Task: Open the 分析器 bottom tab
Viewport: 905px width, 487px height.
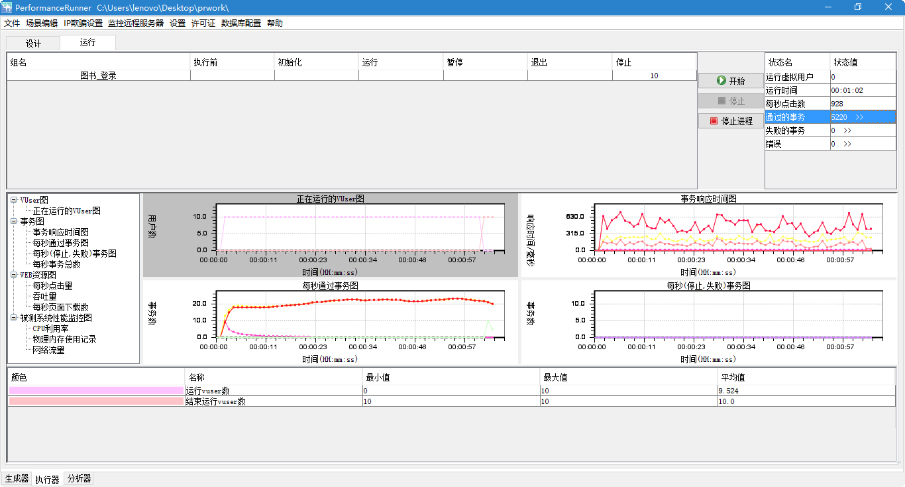Action: pyautogui.click(x=79, y=478)
